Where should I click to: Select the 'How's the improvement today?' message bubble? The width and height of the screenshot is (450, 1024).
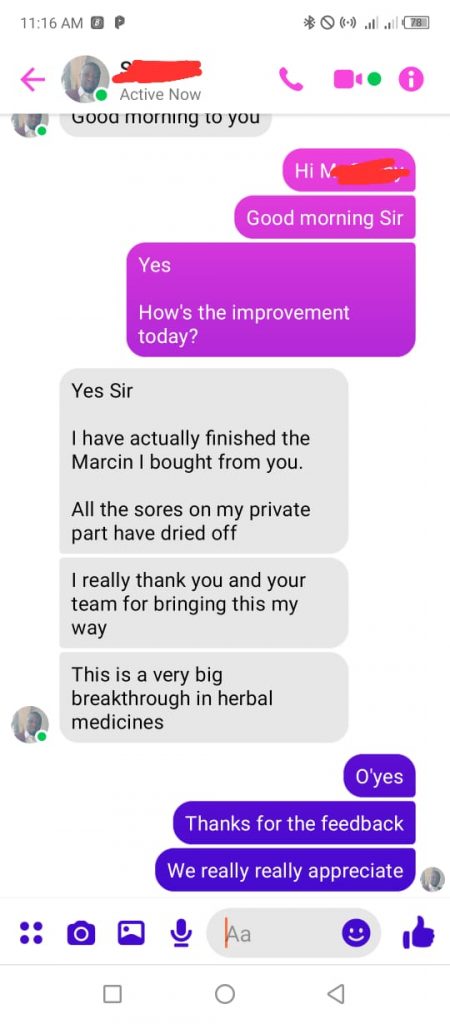[x=271, y=300]
